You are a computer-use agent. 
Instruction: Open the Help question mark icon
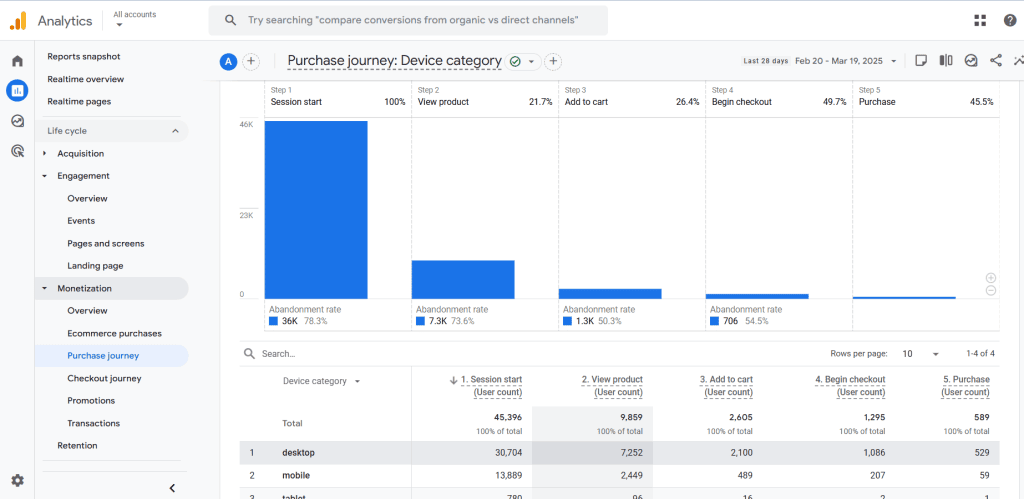coord(1010,20)
